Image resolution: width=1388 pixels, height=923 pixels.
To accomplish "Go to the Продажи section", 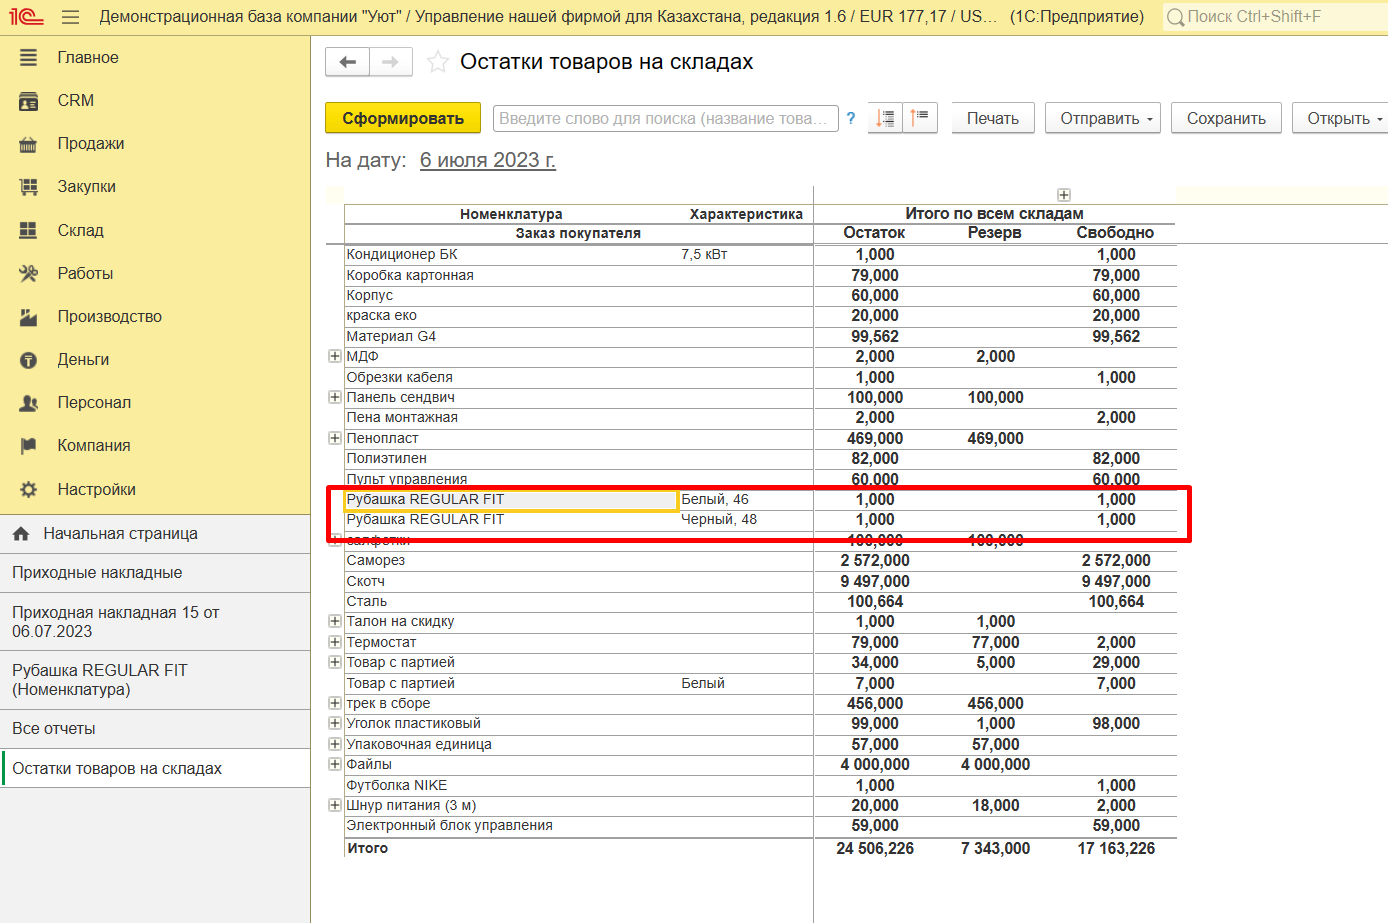I will point(91,144).
